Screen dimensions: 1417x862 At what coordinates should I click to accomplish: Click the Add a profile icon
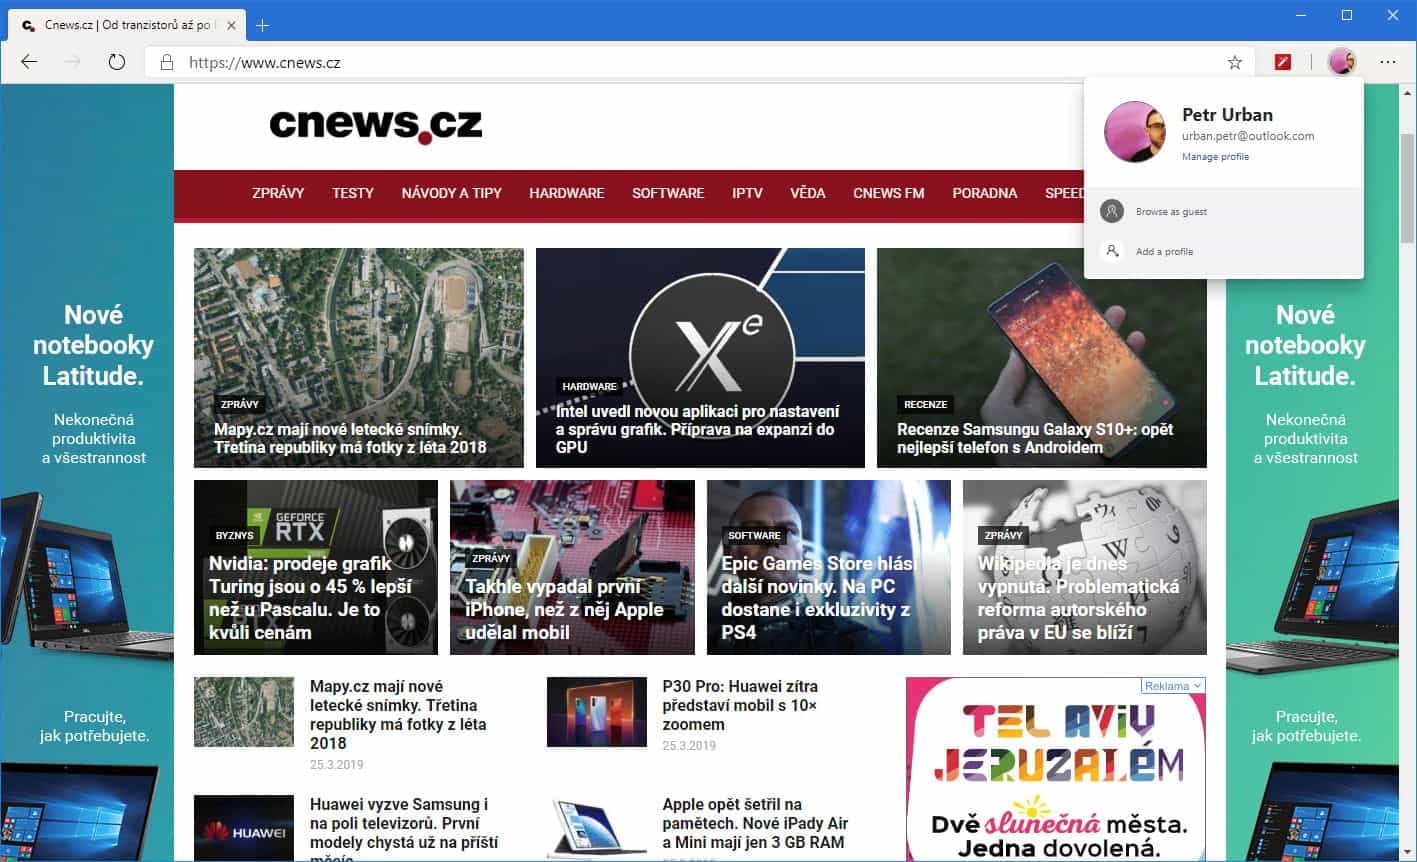tap(1111, 251)
